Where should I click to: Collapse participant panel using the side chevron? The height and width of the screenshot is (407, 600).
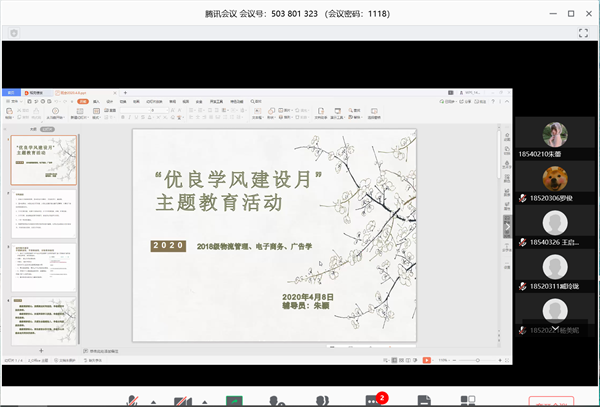(507, 227)
